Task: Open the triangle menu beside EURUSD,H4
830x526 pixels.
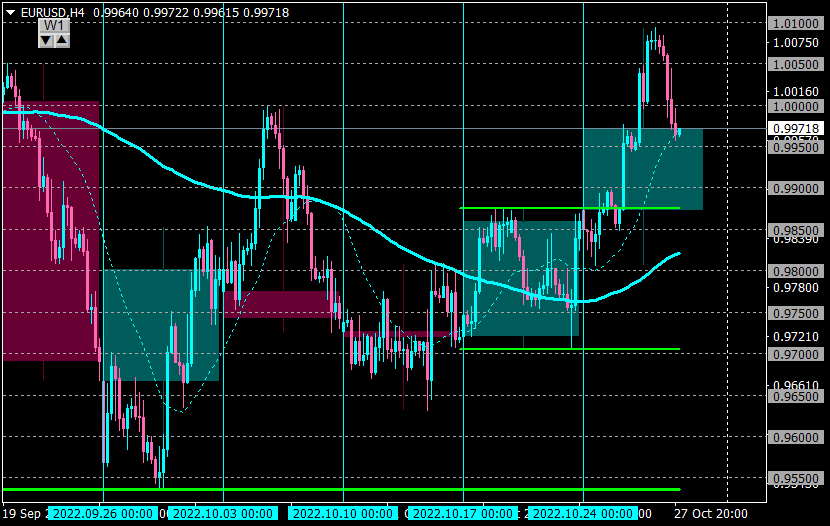Action: pyautogui.click(x=11, y=12)
